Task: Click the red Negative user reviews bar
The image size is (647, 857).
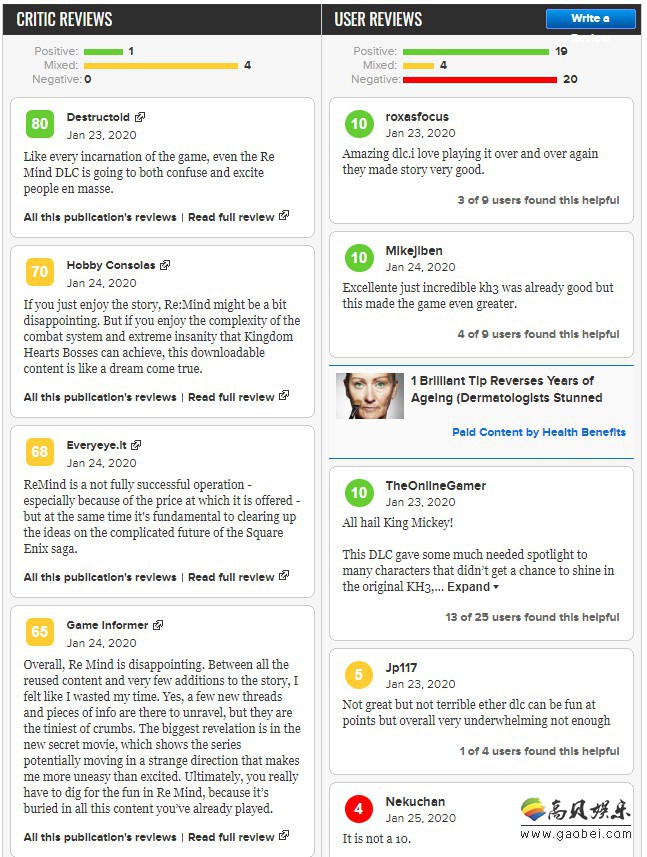Action: pyautogui.click(x=480, y=79)
